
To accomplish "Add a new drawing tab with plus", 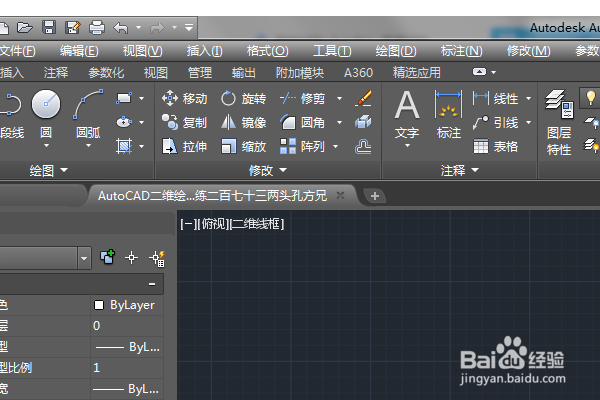I will tap(375, 196).
